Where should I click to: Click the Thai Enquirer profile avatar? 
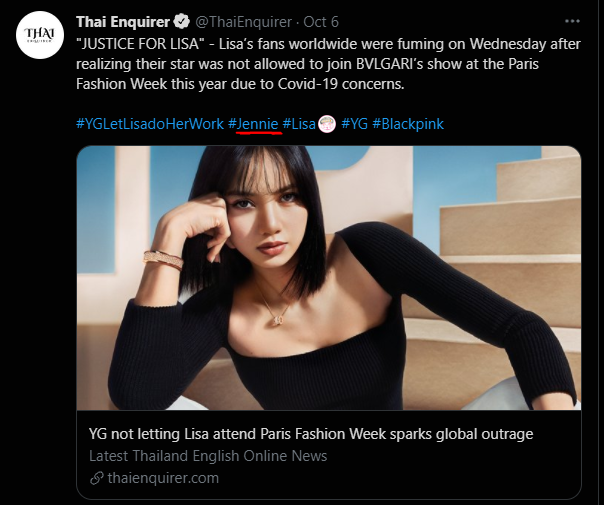tap(40, 37)
